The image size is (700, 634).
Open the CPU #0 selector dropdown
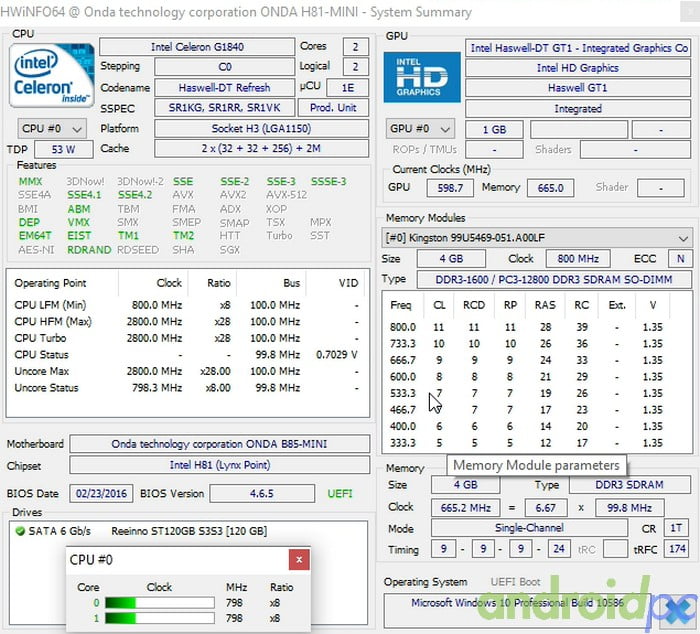(x=52, y=129)
